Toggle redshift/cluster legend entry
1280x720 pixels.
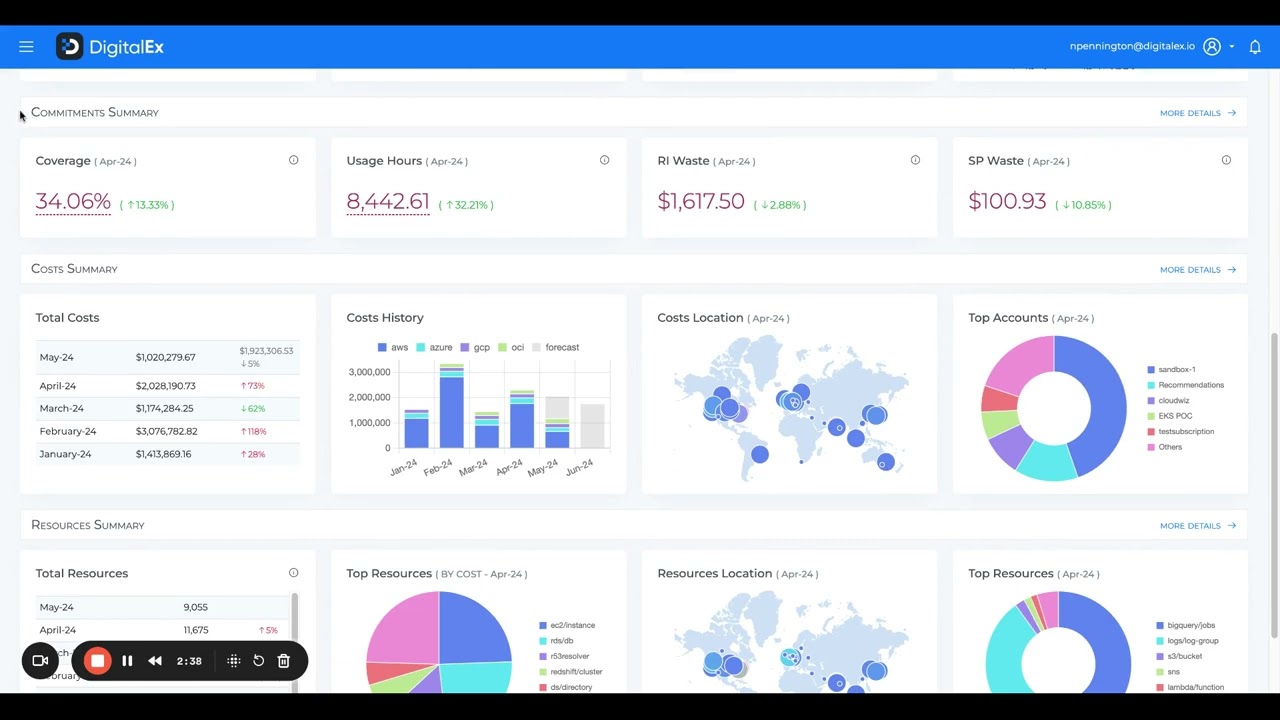coord(571,672)
